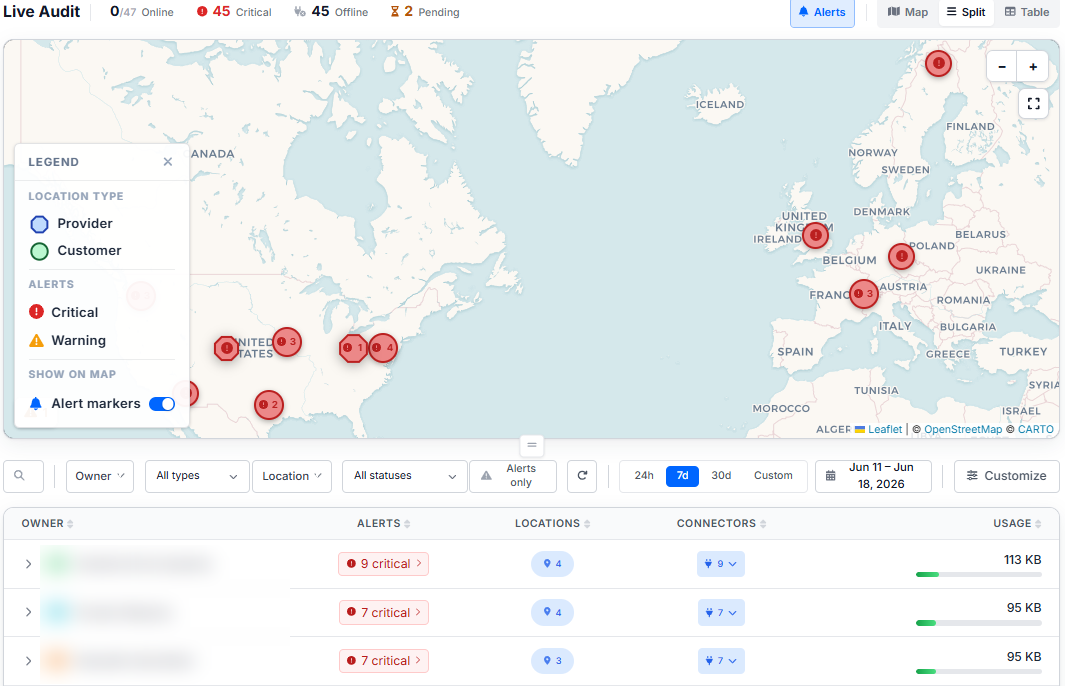Click the cluster marker 3 near France
Screen dimensions: 1065x686
[x=864, y=294]
